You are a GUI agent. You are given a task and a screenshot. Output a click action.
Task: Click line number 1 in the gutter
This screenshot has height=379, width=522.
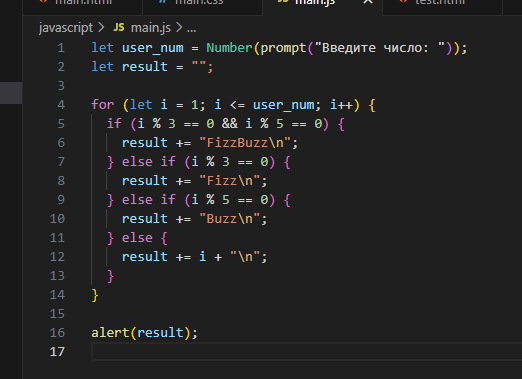(x=61, y=48)
